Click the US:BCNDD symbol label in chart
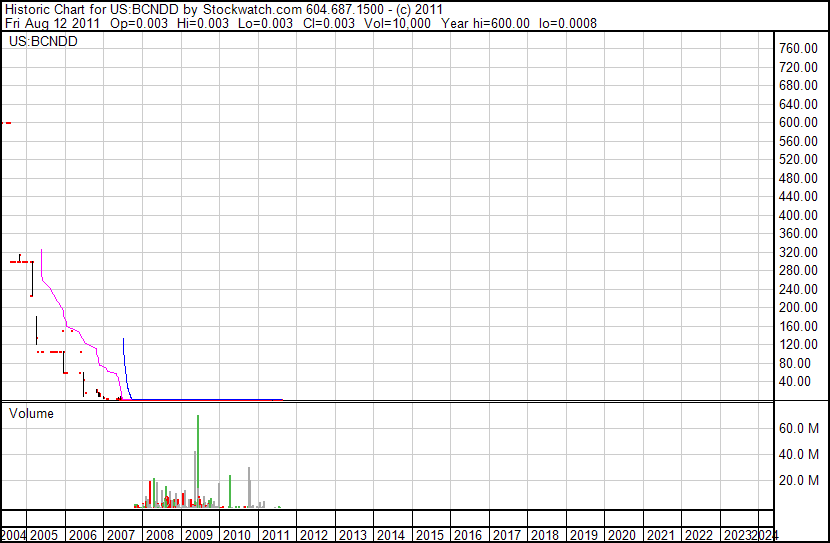The image size is (830, 543). 43,42
